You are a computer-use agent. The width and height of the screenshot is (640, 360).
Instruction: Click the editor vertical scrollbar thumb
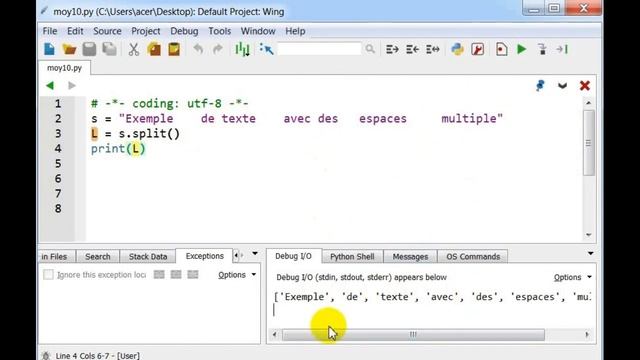click(x=588, y=143)
